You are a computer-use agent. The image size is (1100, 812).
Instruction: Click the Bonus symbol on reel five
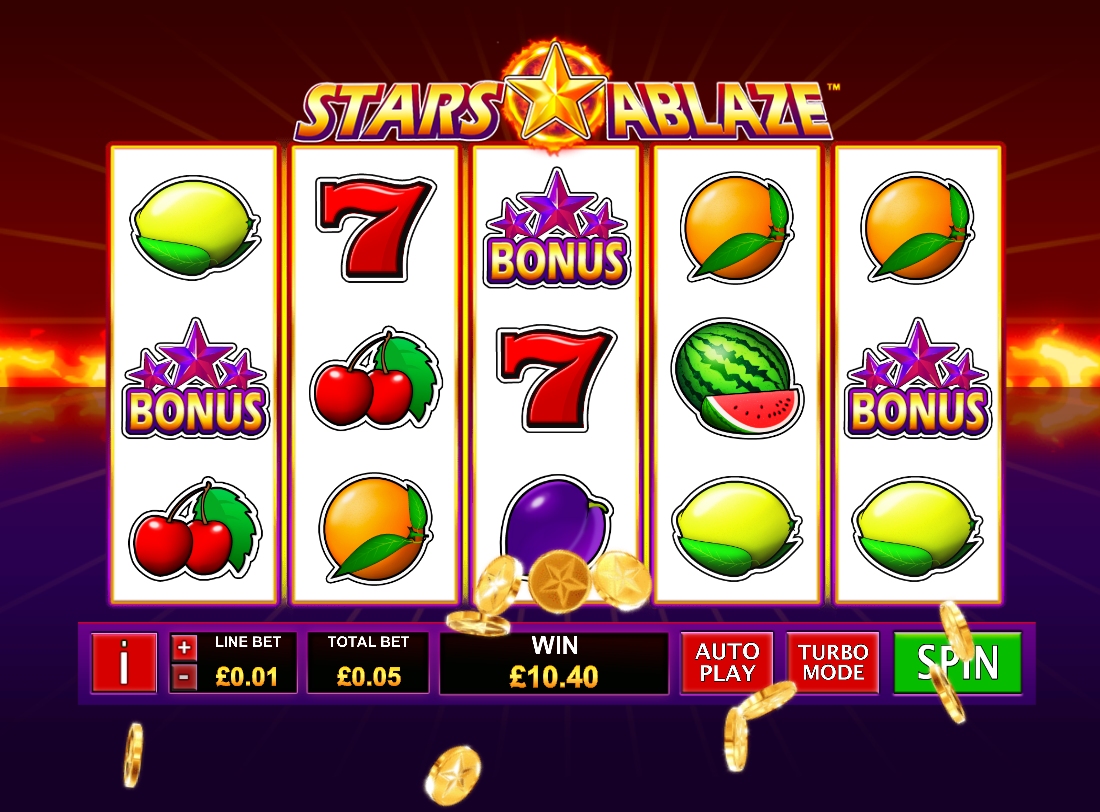pos(918,379)
